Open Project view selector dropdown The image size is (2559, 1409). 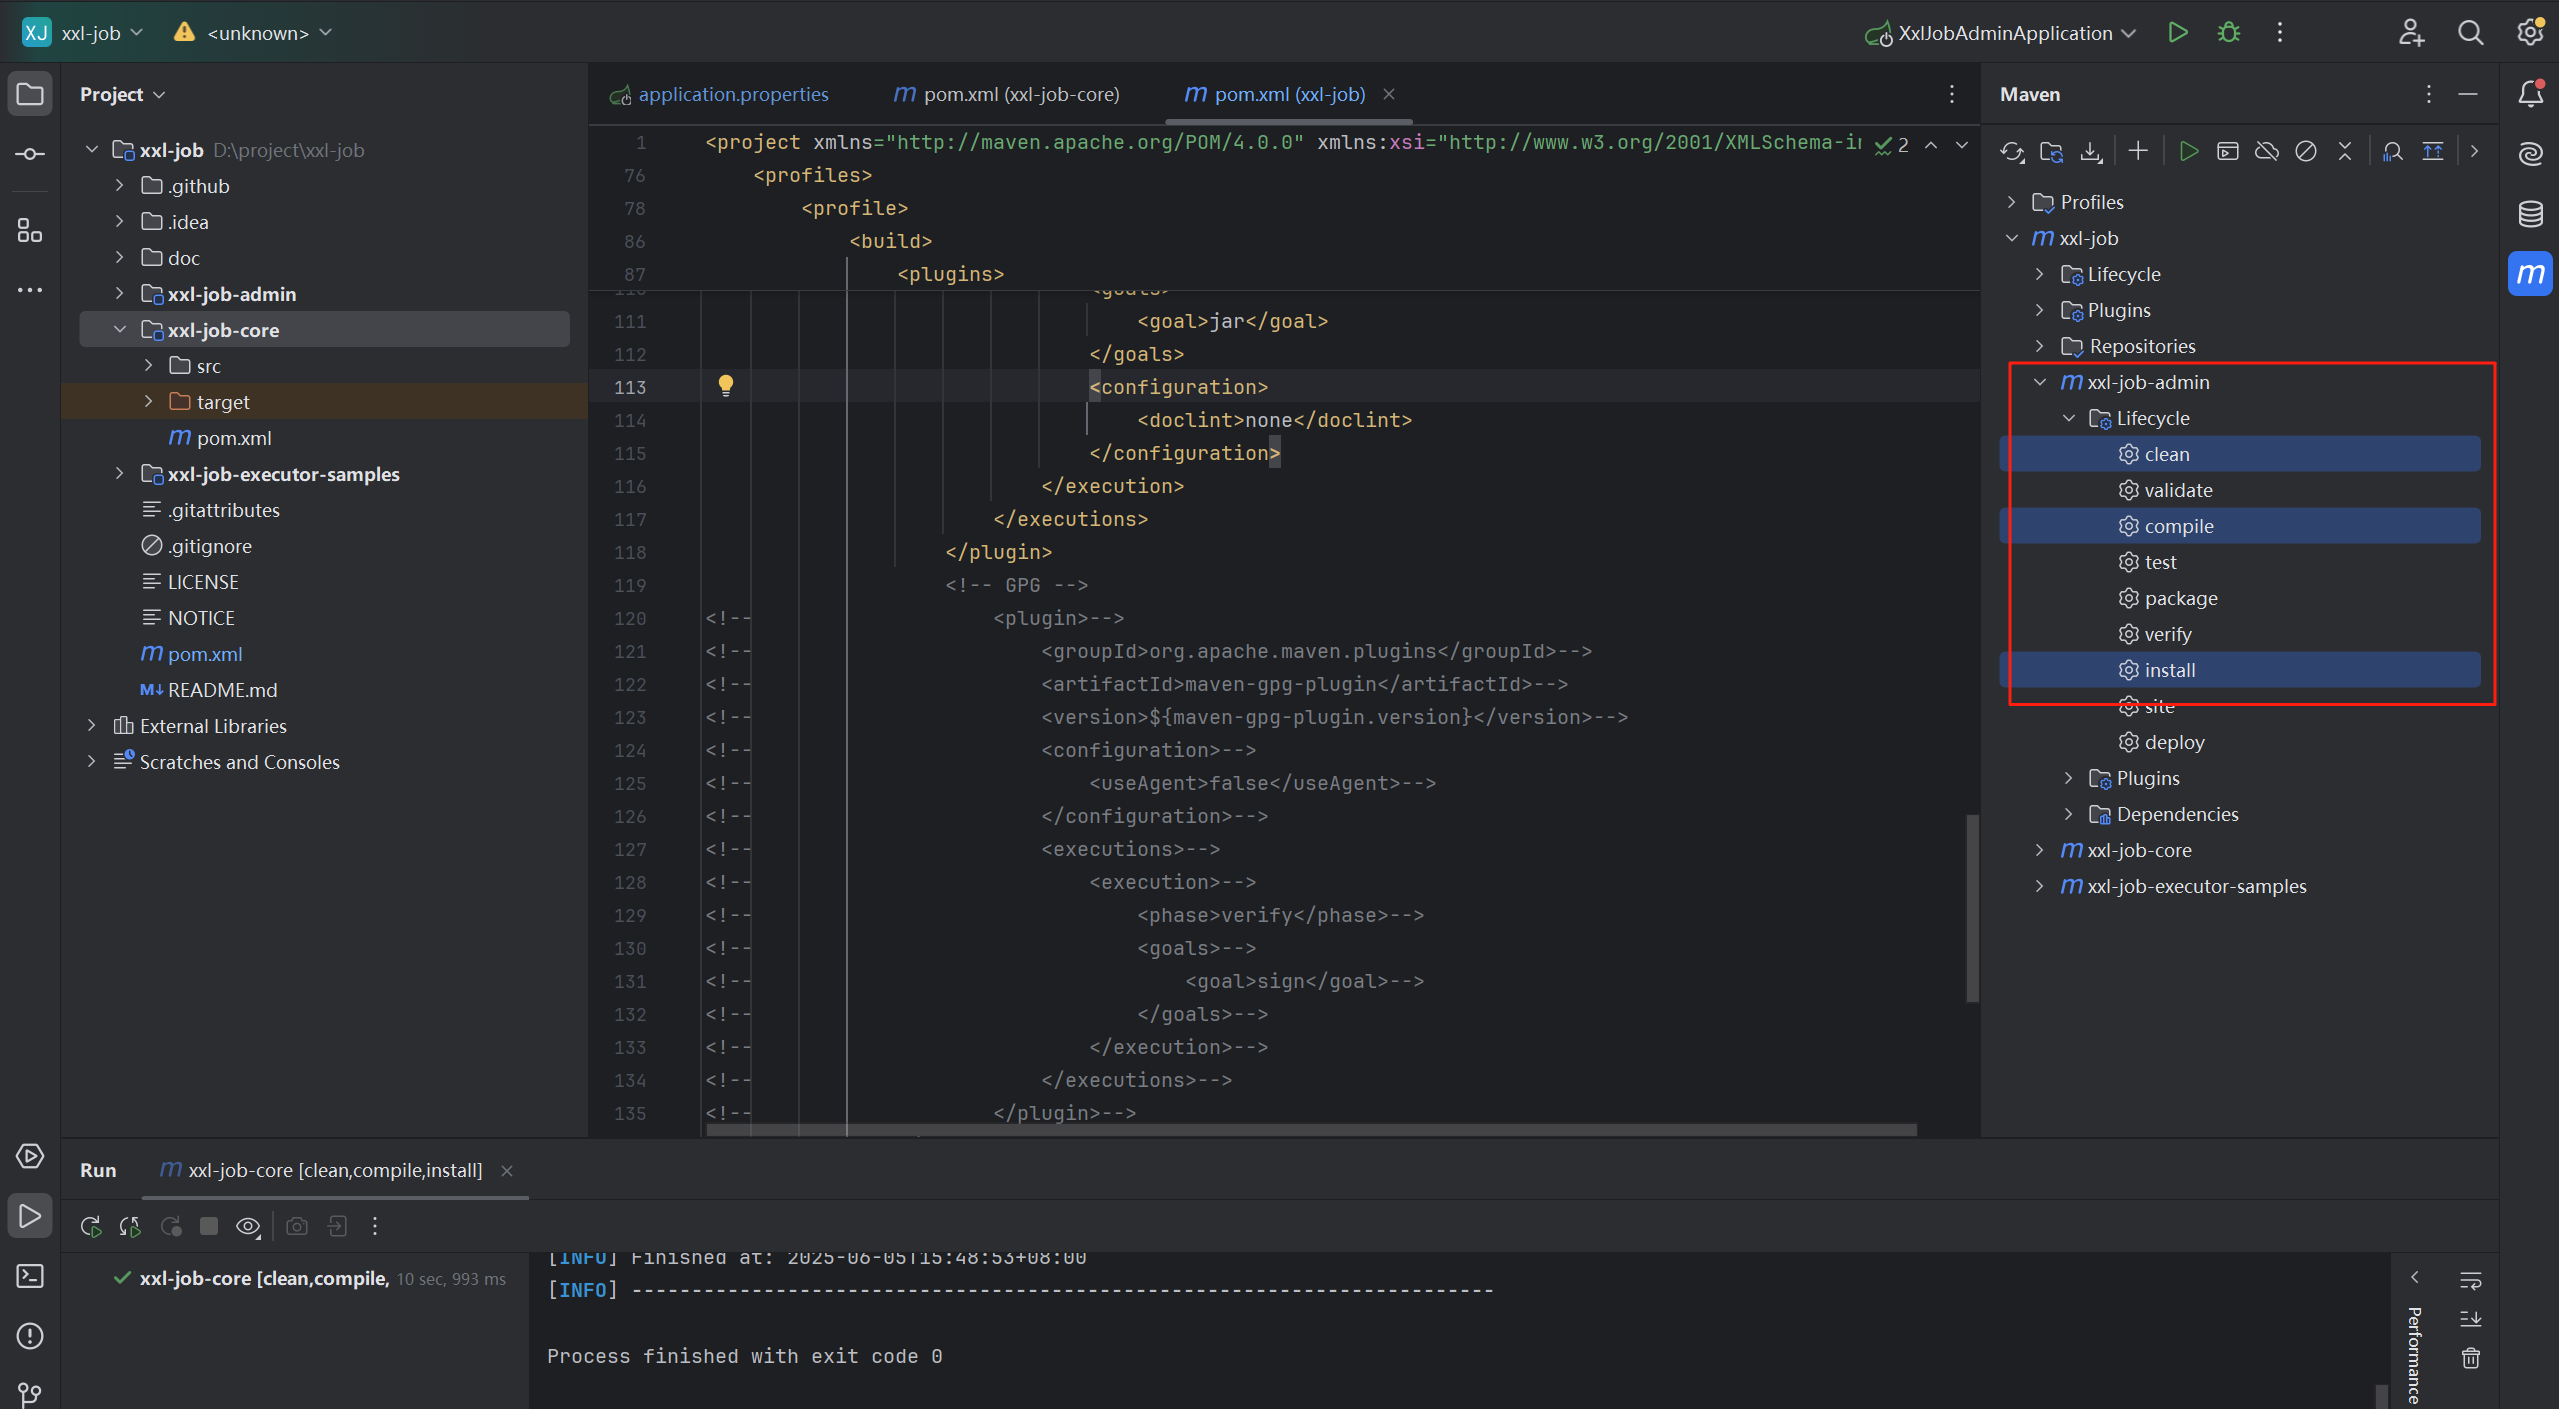(x=122, y=94)
